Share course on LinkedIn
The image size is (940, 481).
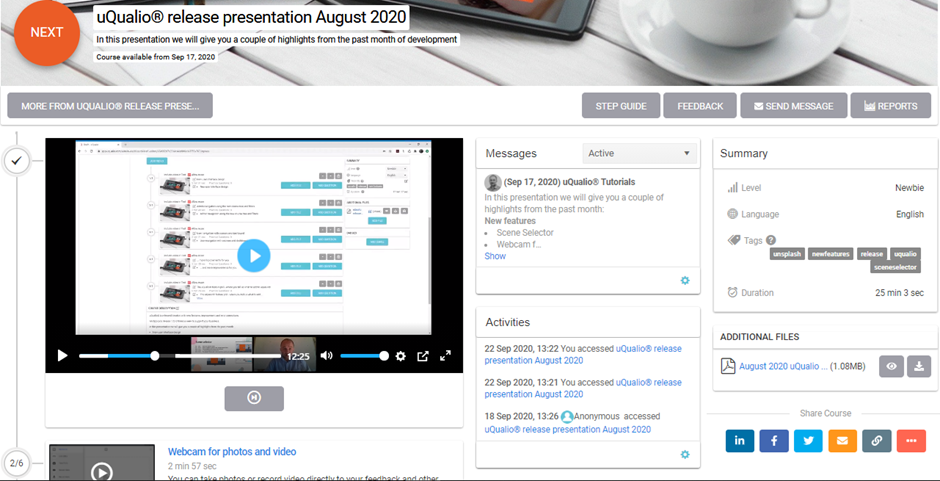[740, 441]
